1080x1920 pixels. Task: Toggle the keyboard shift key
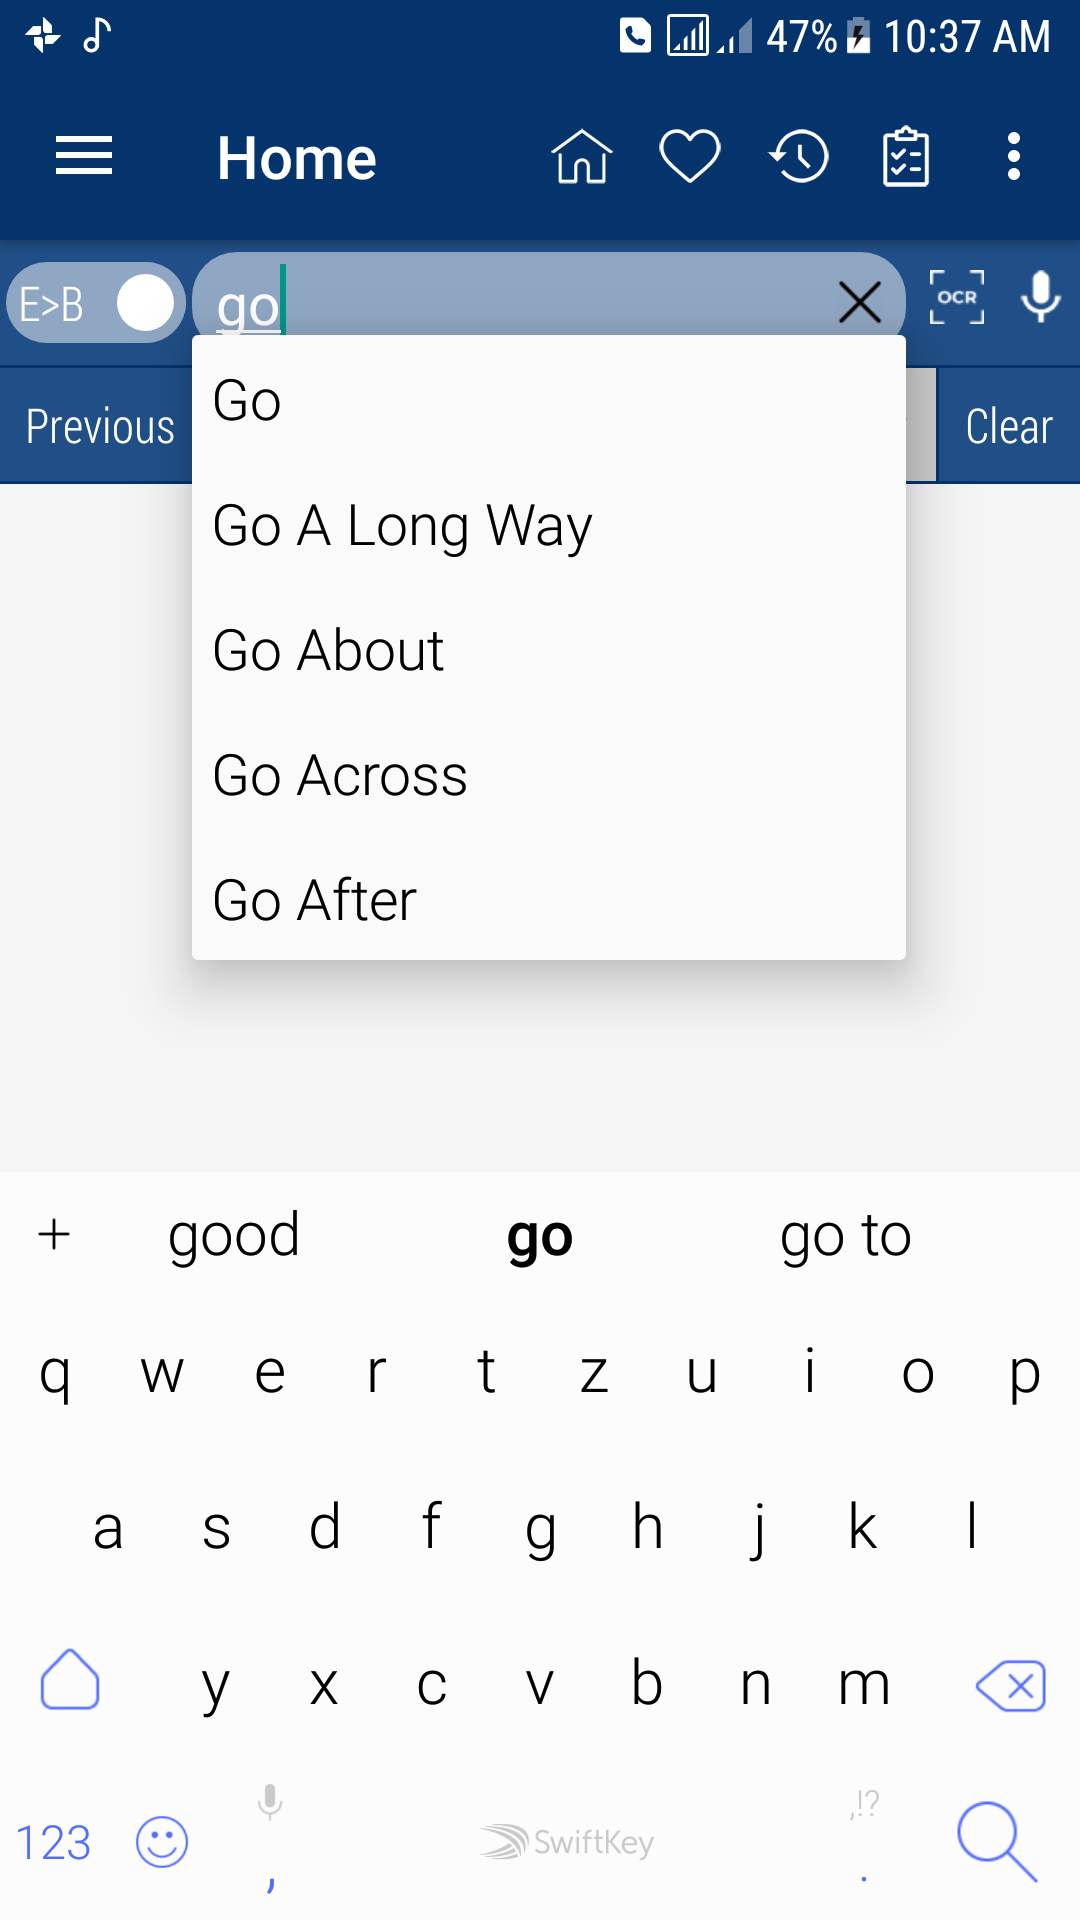(x=70, y=1680)
